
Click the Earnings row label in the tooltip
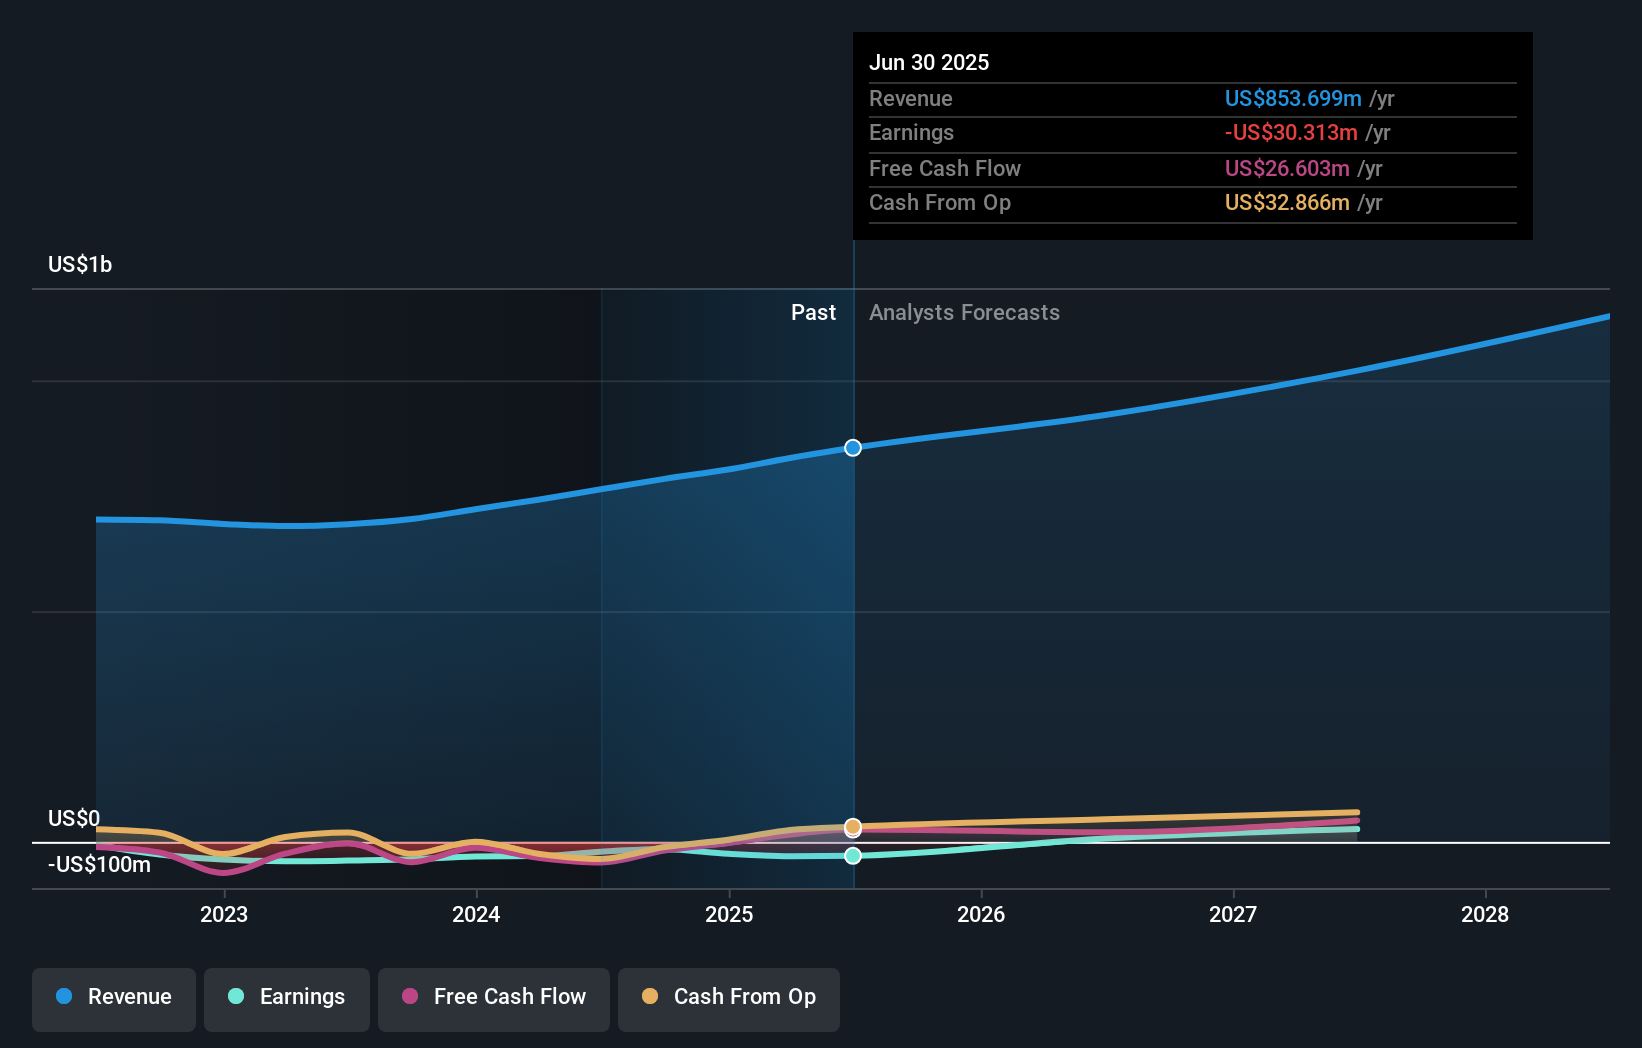[x=911, y=133]
